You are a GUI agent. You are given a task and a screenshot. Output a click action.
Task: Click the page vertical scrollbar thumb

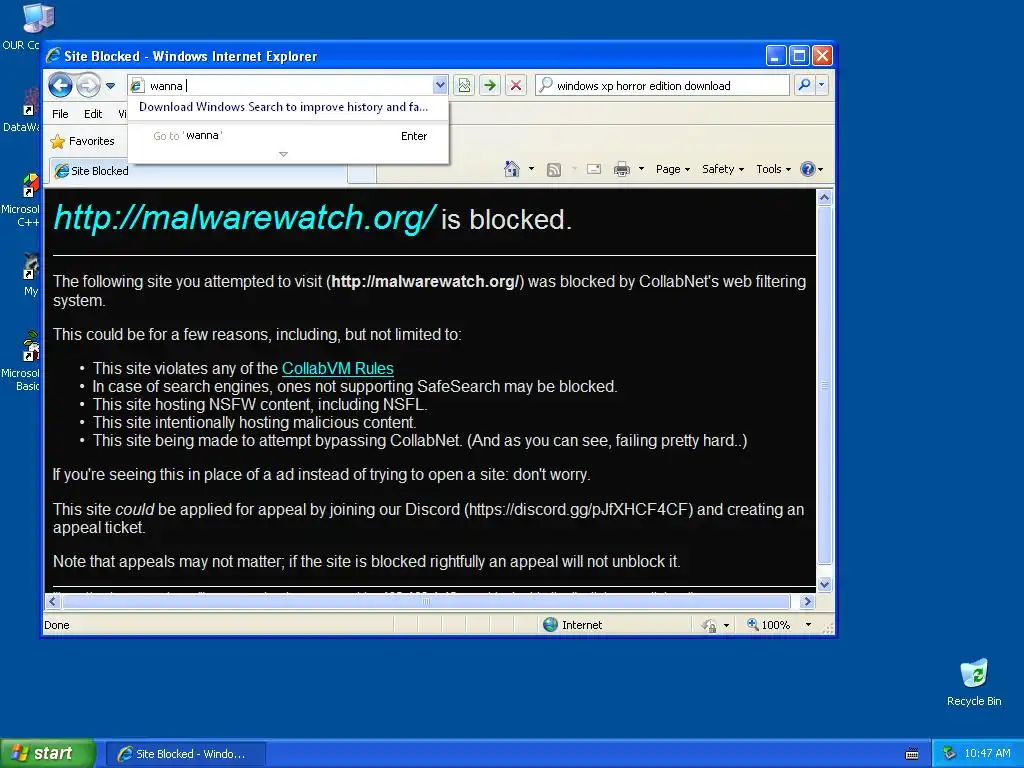click(x=824, y=385)
